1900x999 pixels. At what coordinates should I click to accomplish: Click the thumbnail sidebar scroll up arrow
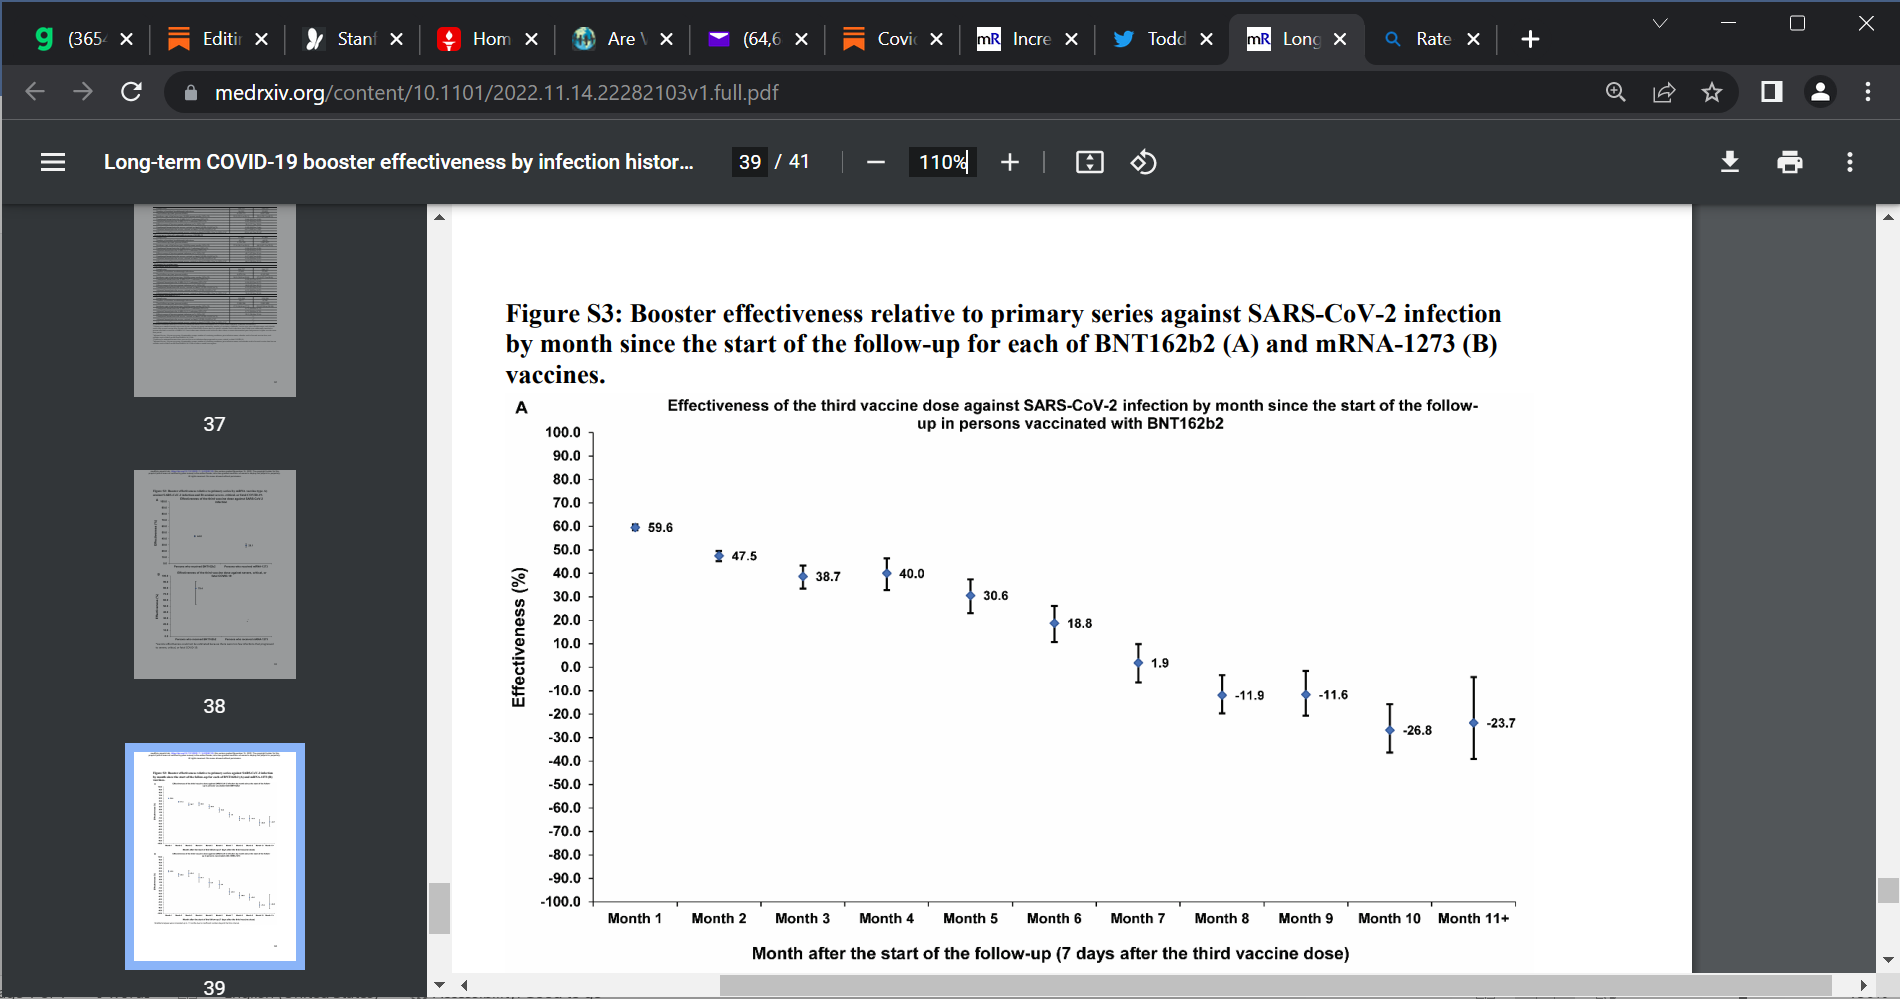coord(439,216)
